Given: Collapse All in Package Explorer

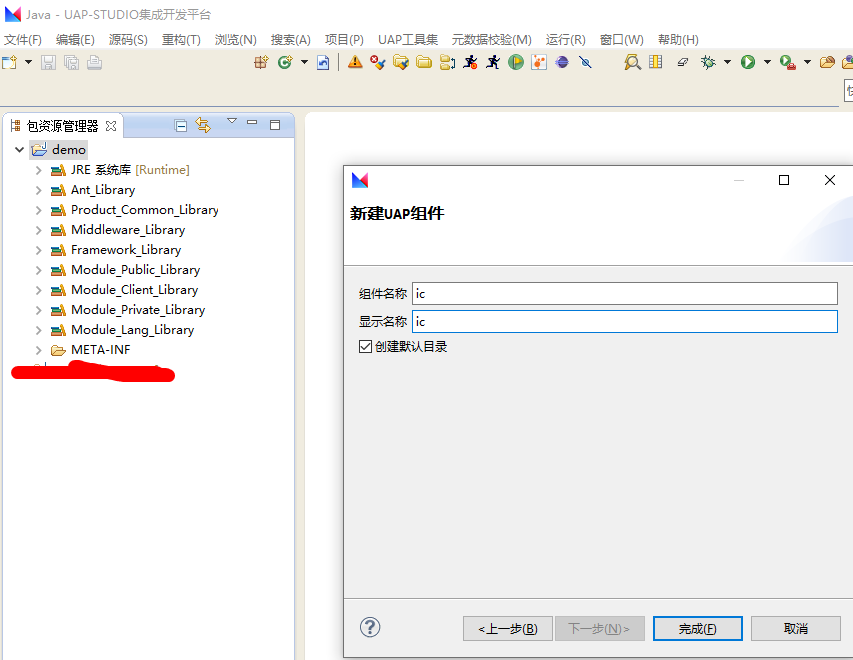Looking at the screenshot, I should point(181,126).
